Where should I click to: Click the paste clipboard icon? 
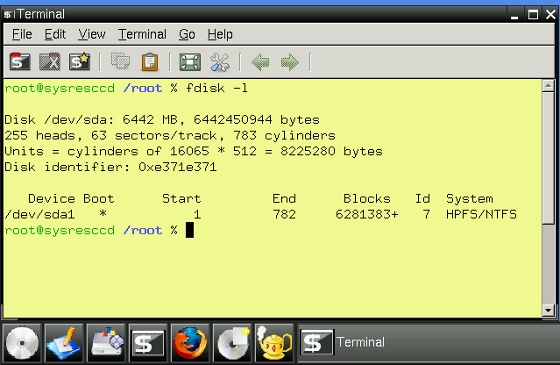click(150, 62)
